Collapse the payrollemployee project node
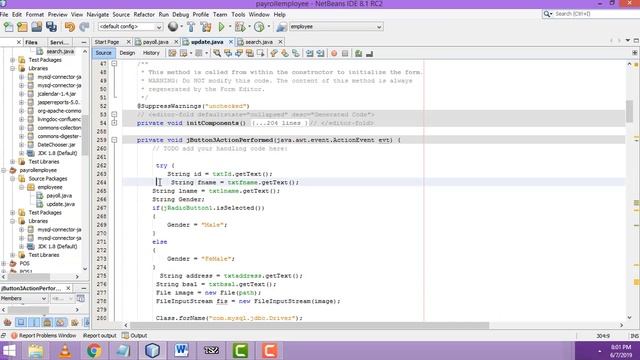The image size is (640, 360). (x=4, y=170)
